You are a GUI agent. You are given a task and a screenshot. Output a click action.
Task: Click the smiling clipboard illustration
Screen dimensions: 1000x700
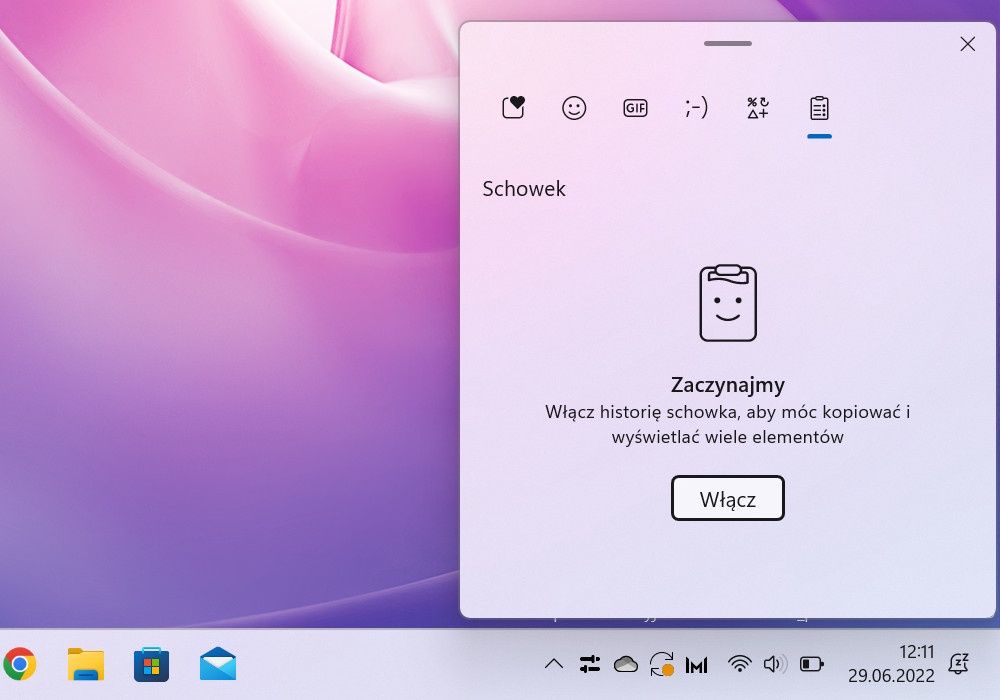click(x=728, y=303)
